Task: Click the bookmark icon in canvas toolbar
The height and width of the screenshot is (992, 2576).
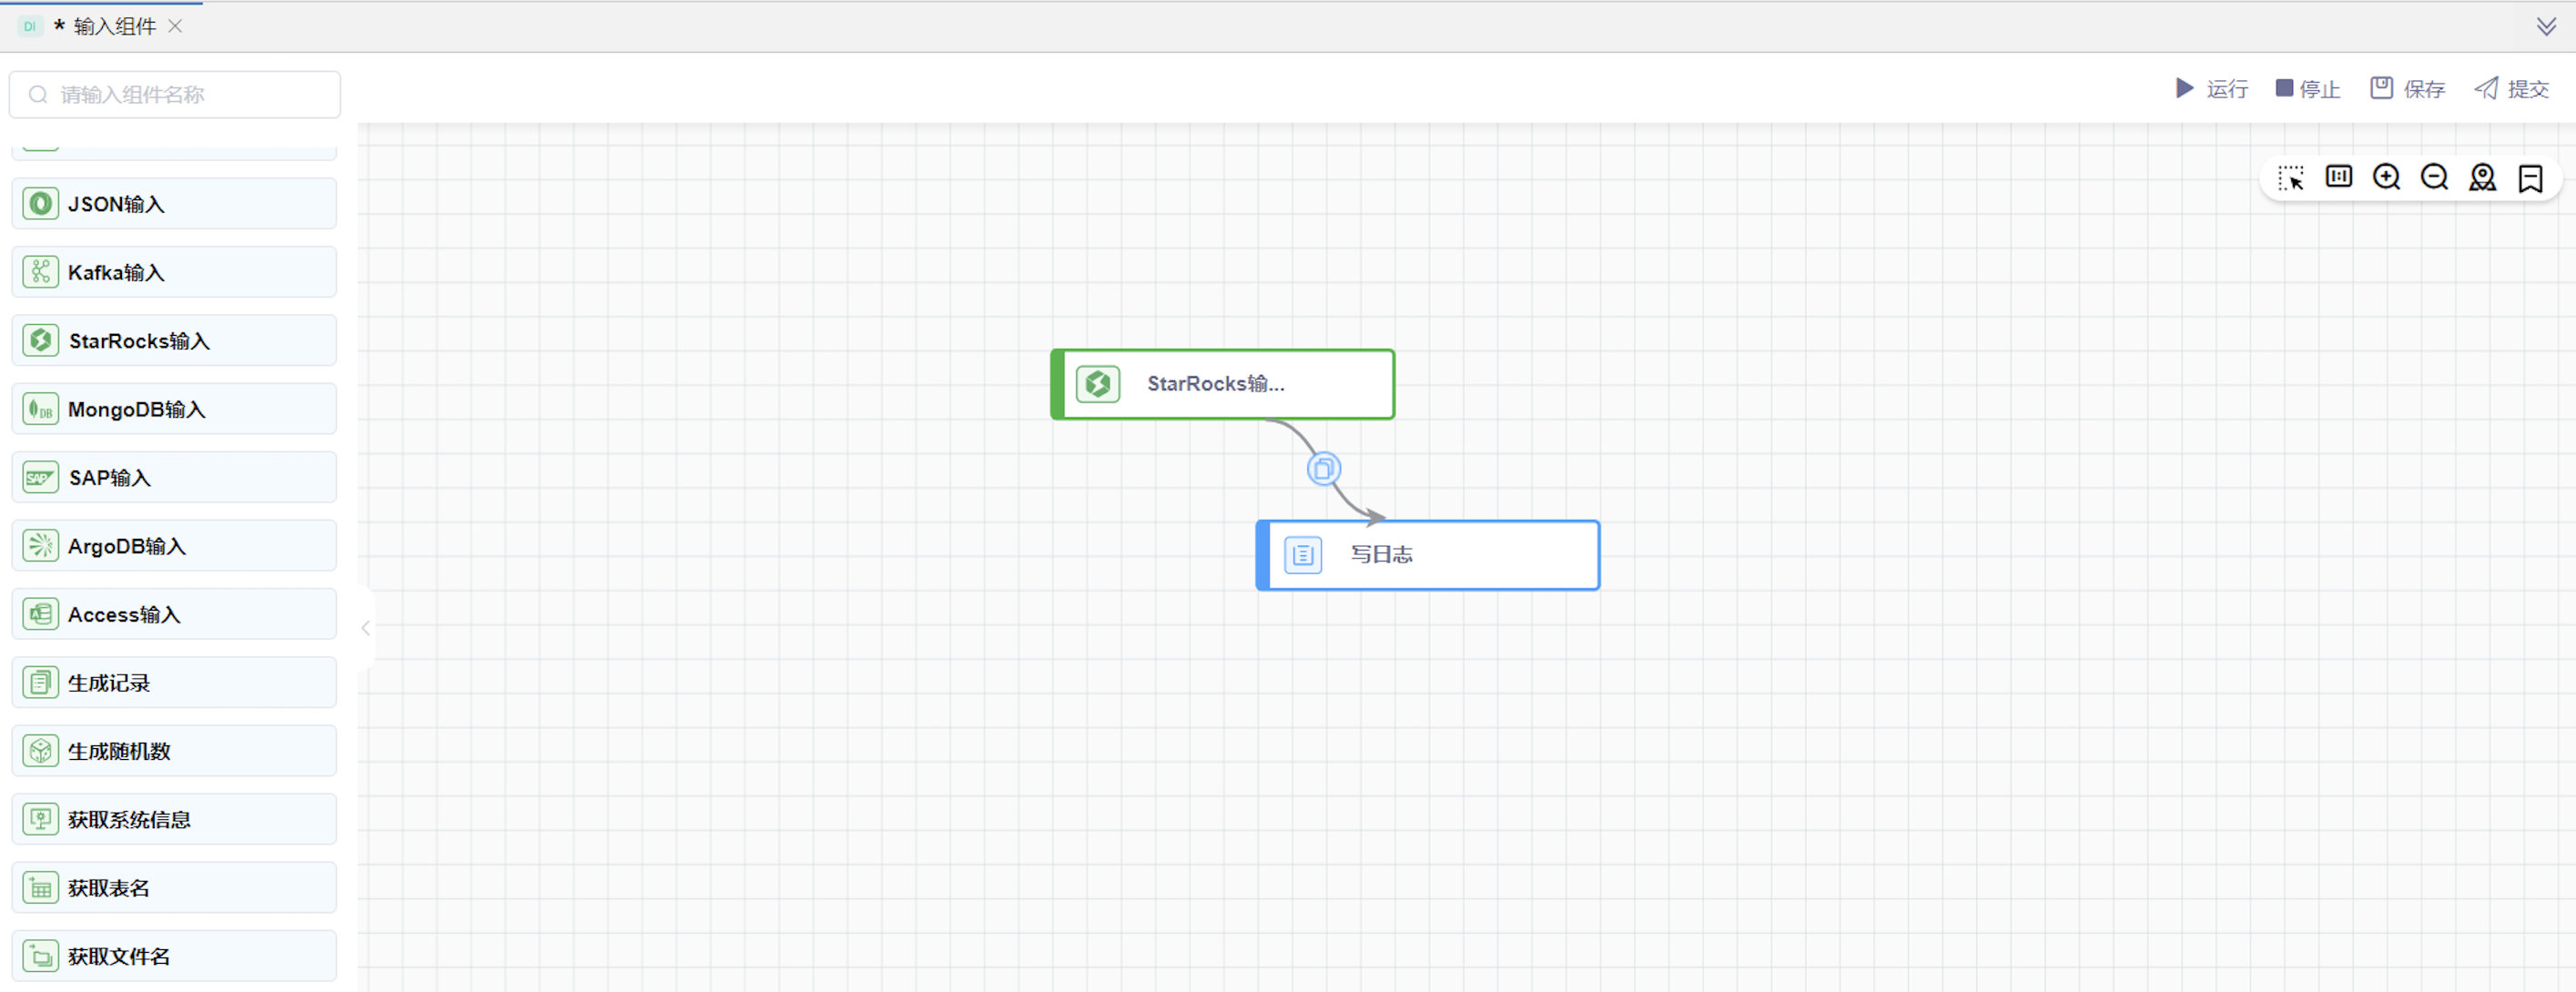Action: 2530,178
